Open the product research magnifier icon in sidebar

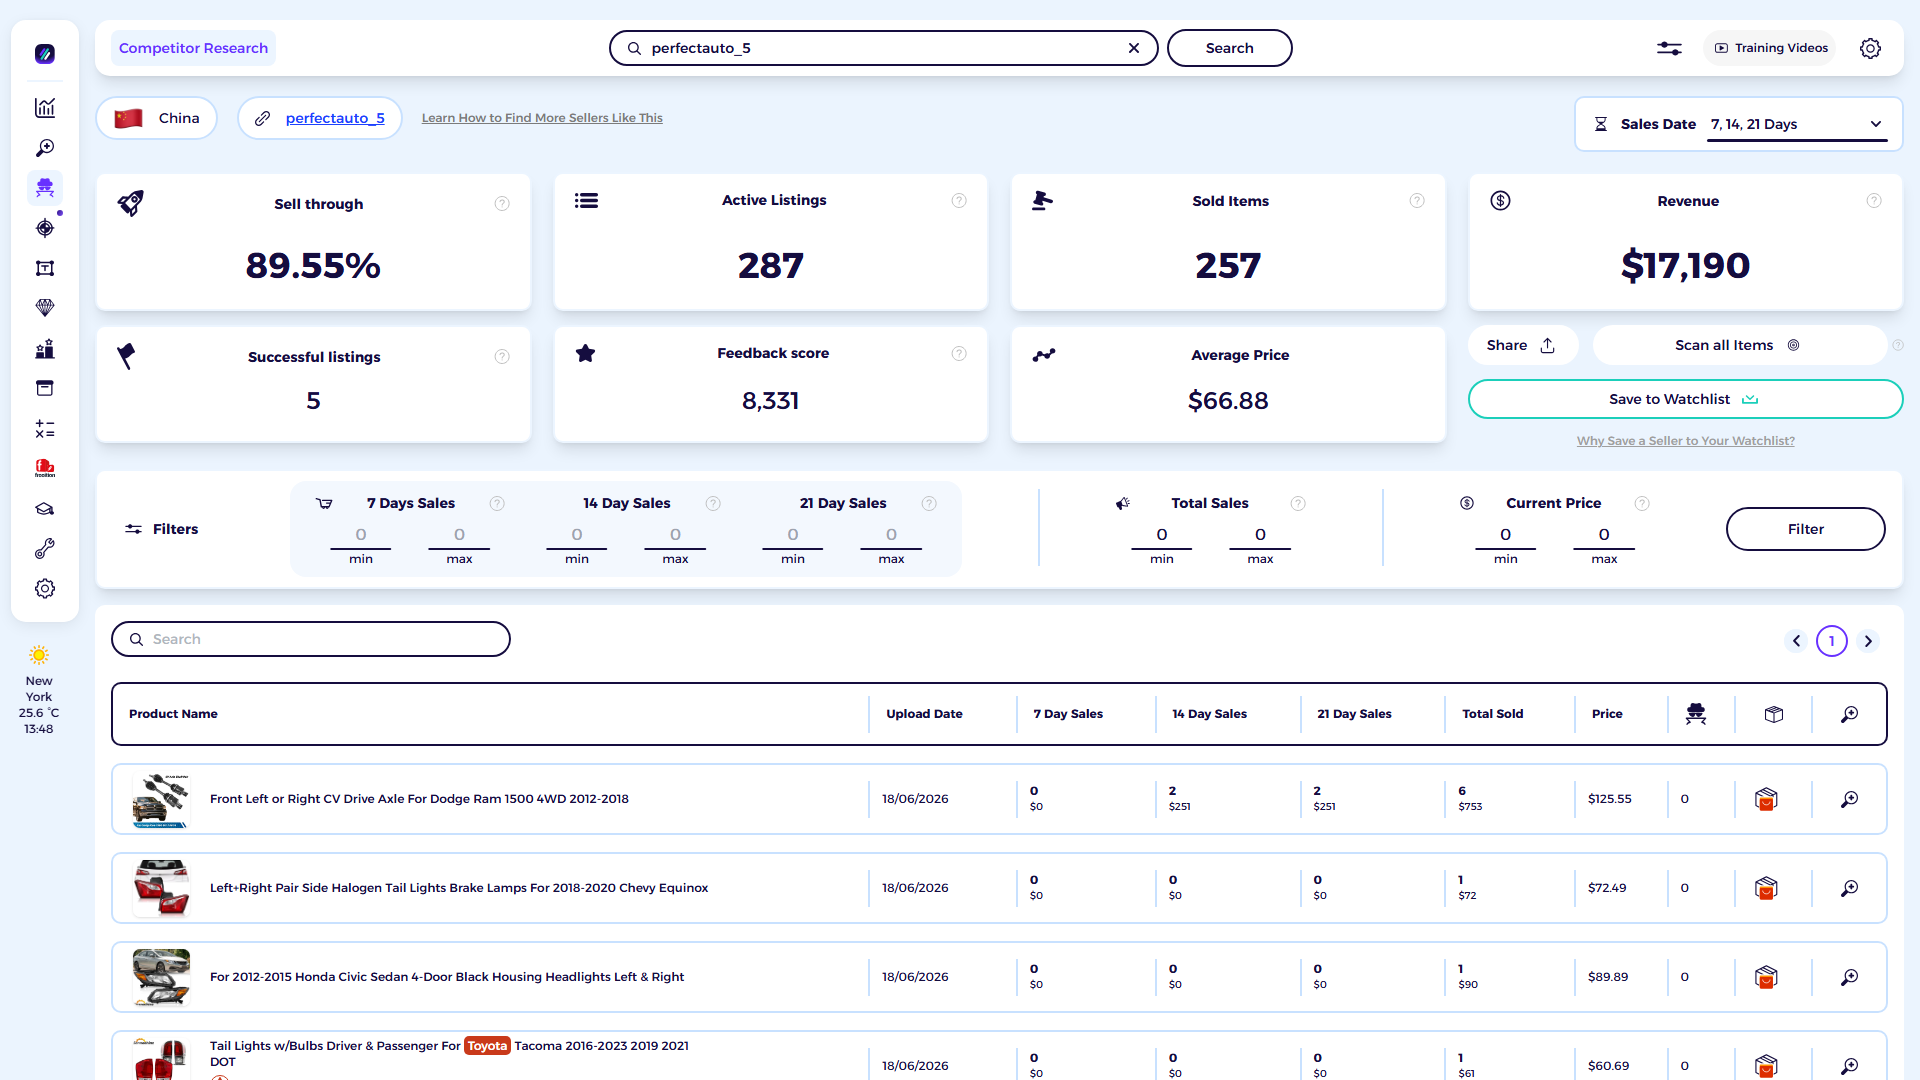(45, 148)
